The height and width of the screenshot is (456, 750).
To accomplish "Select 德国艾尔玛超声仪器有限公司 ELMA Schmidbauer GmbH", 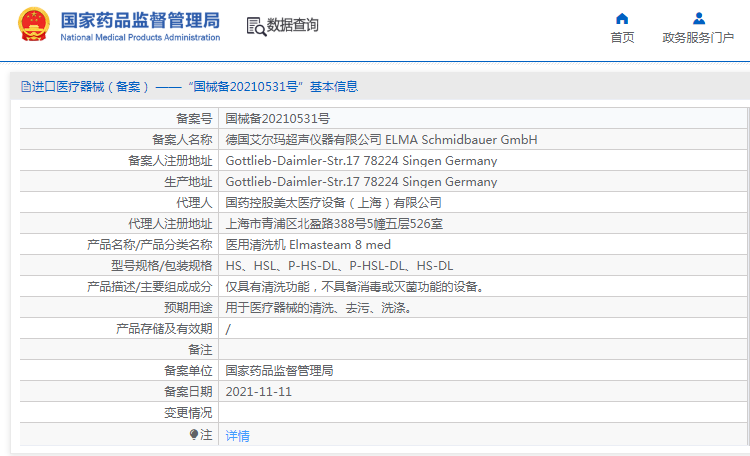I will (x=381, y=140).
